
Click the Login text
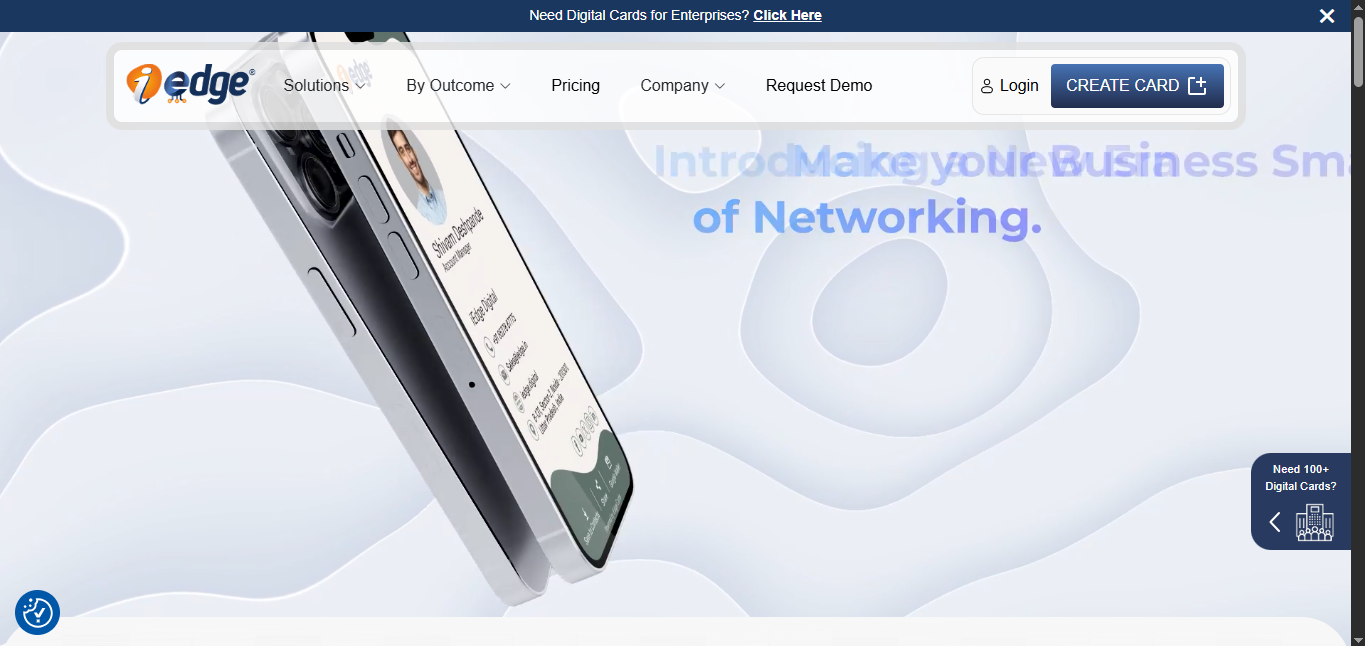(x=1019, y=86)
